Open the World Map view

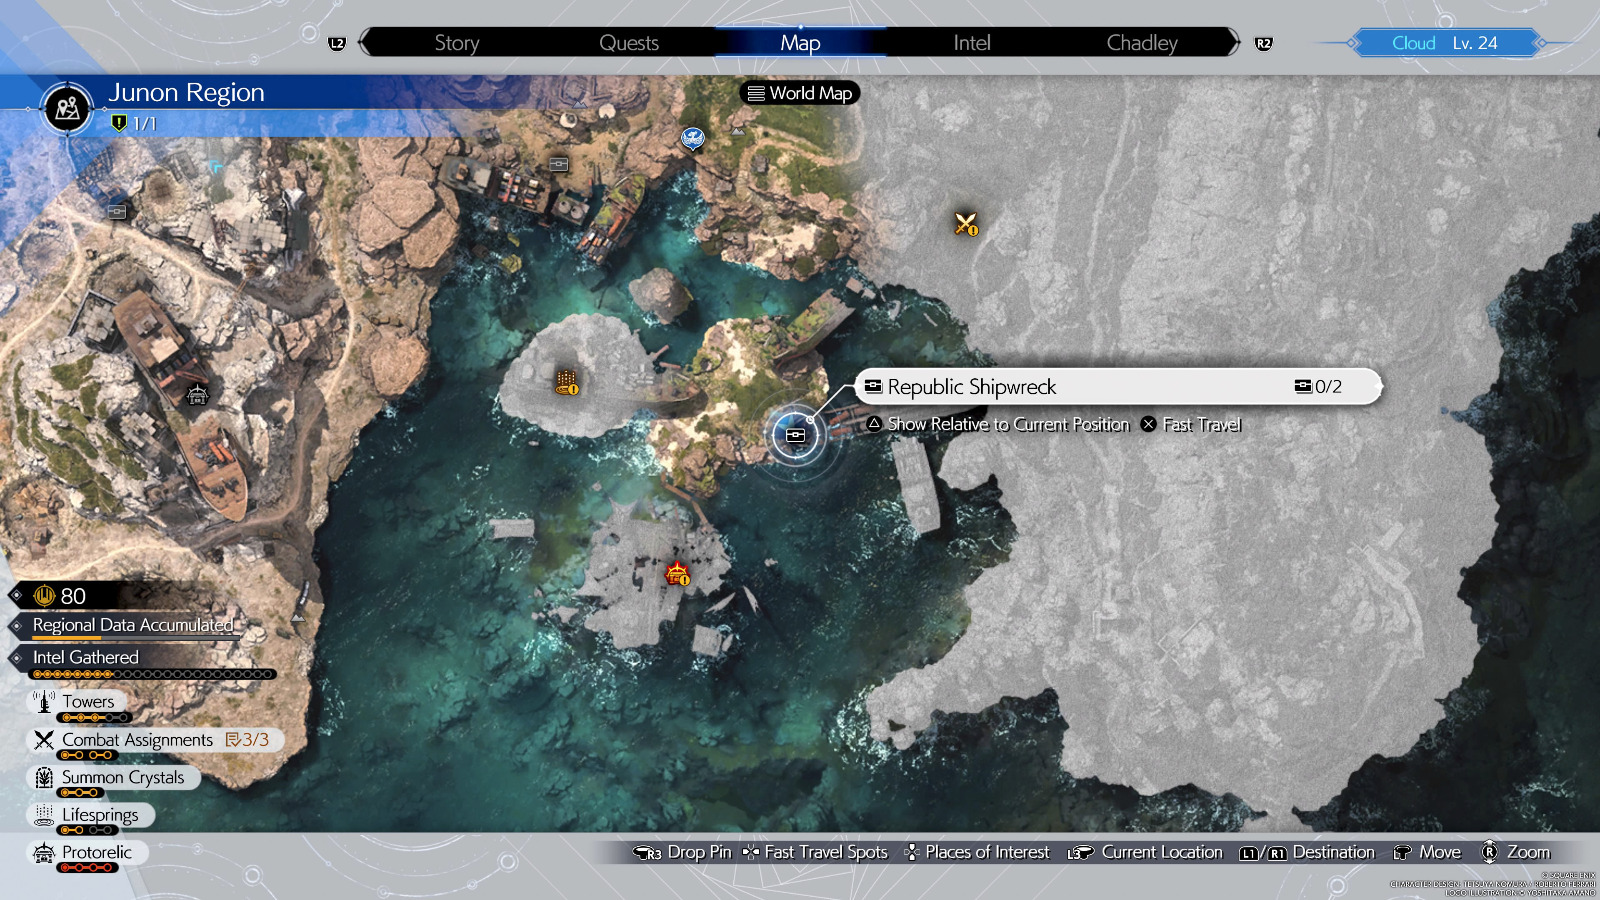(x=799, y=93)
